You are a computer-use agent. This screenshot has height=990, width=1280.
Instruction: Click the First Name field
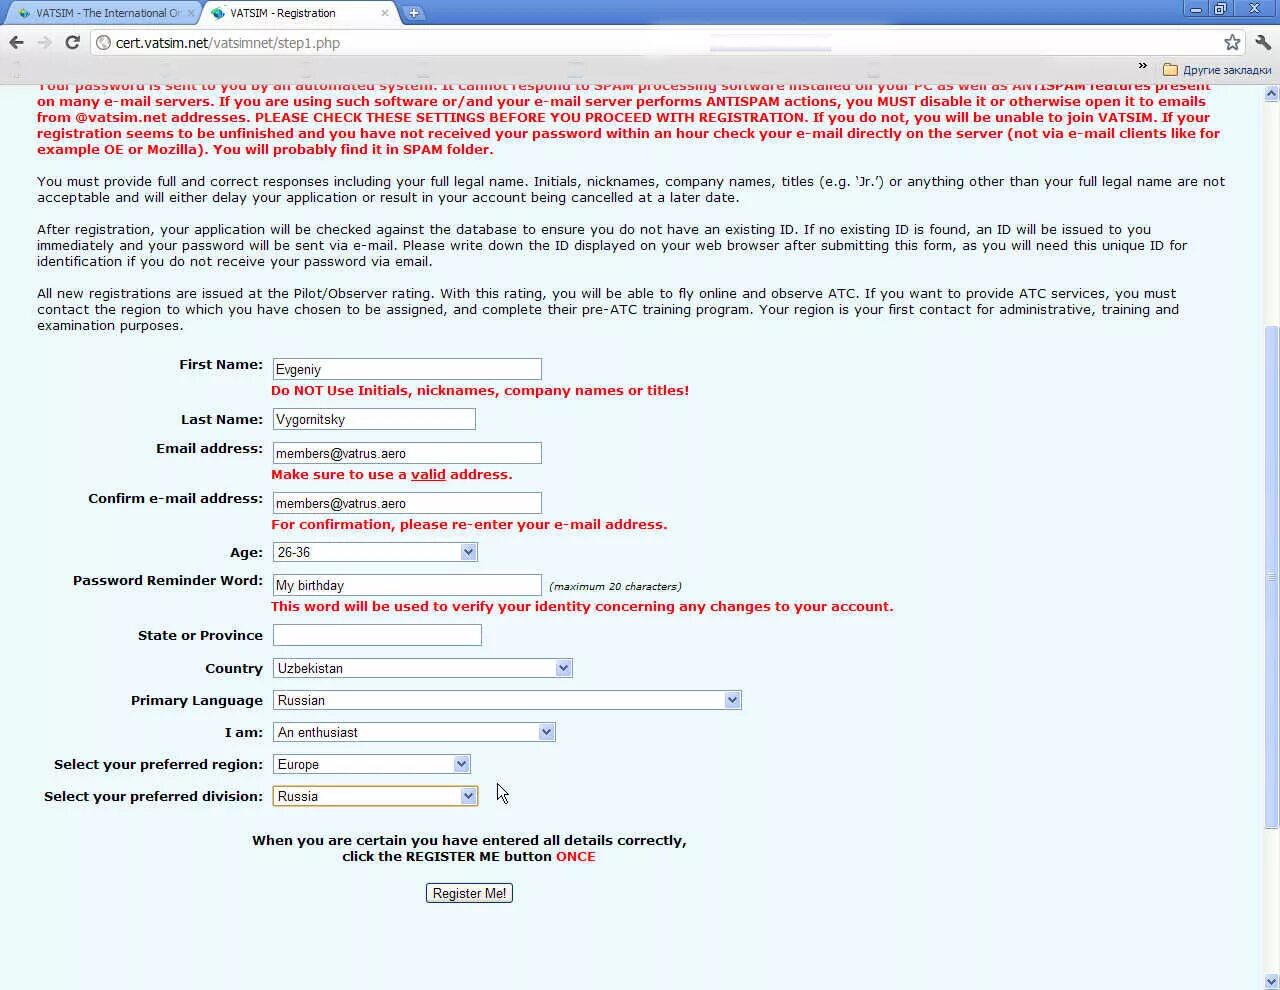click(x=407, y=369)
